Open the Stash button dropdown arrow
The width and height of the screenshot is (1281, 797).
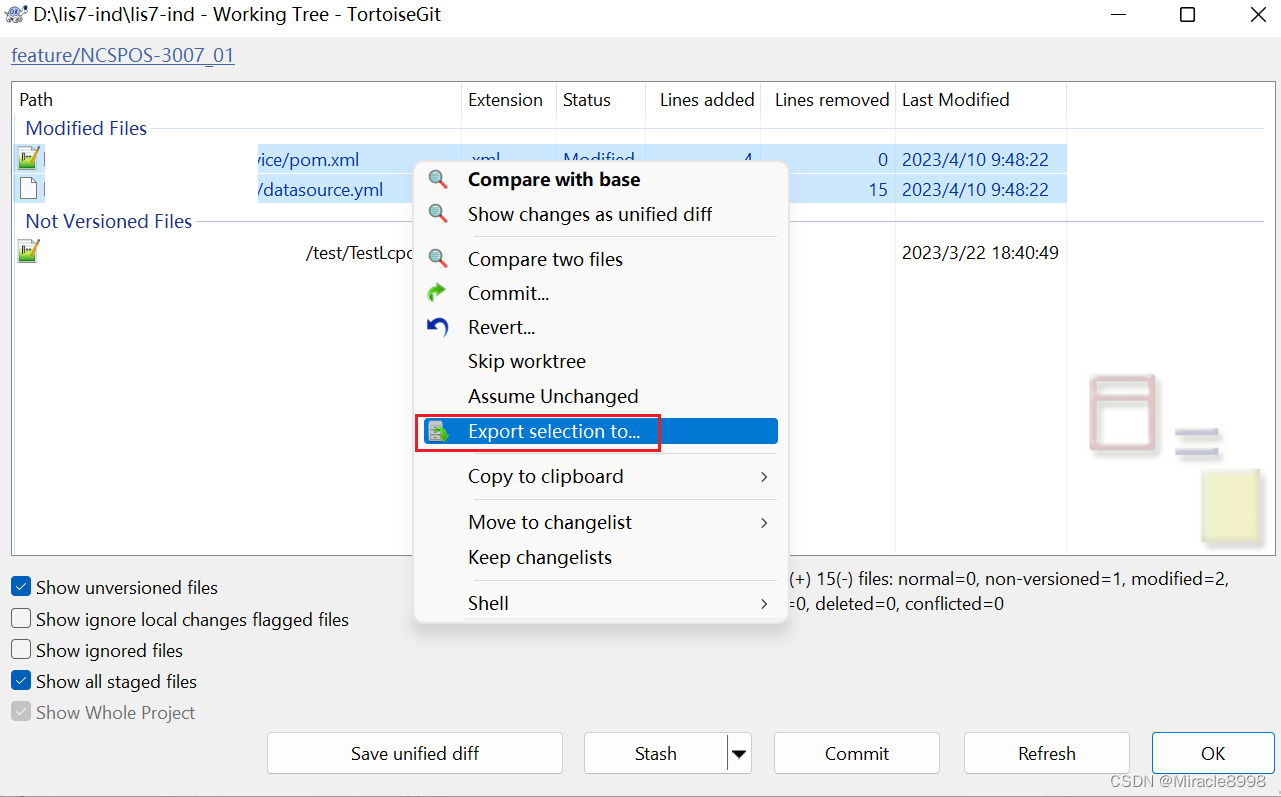[739, 753]
